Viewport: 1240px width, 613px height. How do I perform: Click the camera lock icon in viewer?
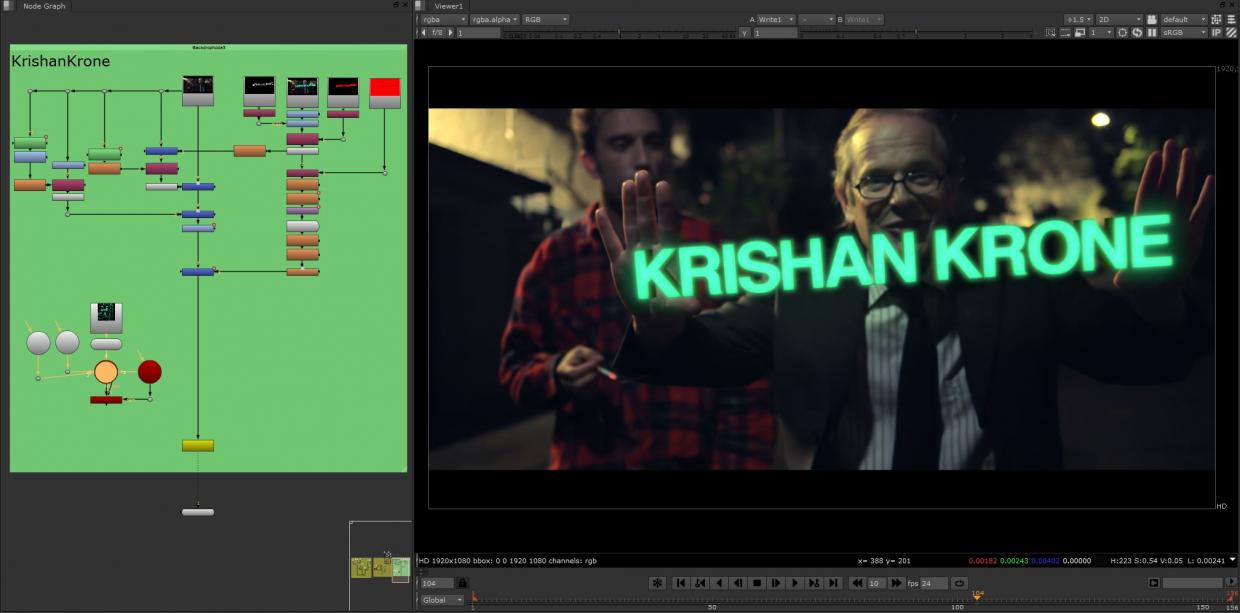point(1152,19)
